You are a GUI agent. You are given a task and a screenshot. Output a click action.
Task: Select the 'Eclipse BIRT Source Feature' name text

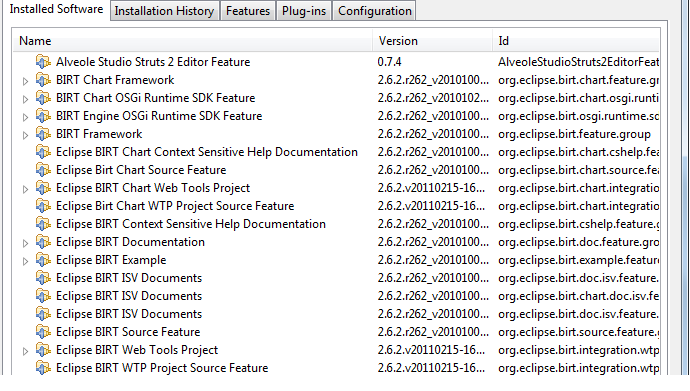(128, 333)
